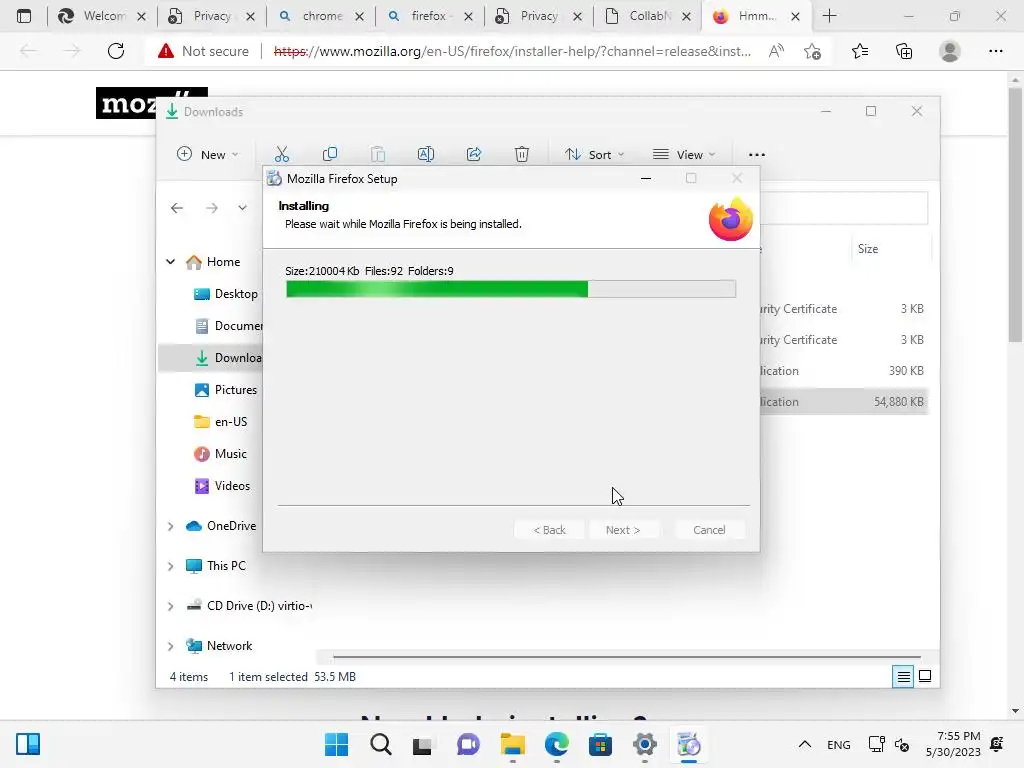Switch to large thumbnails view icon in status bar
The image size is (1024, 768).
click(x=925, y=677)
